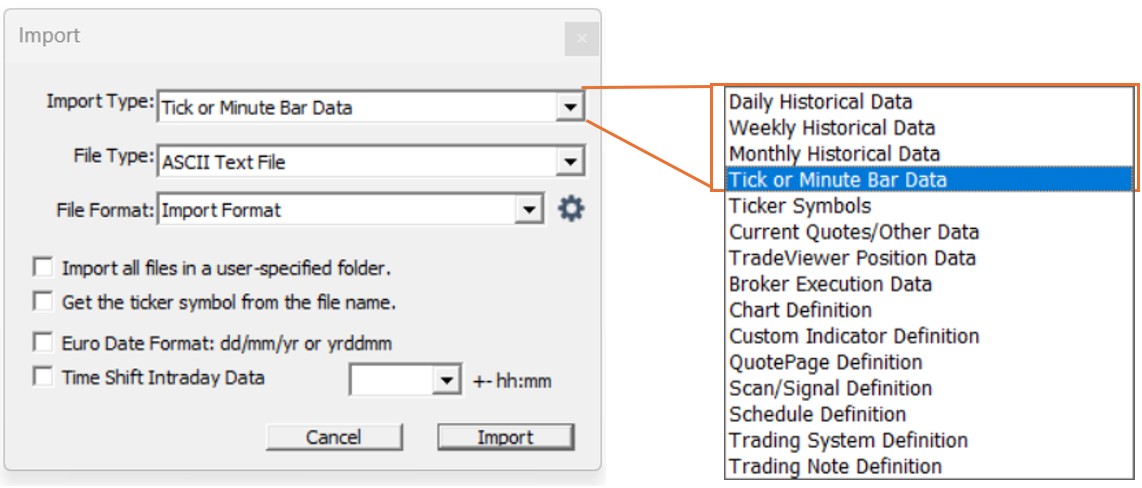Pick Ticker Symbols from the list
The height and width of the screenshot is (488, 1142).
point(800,206)
